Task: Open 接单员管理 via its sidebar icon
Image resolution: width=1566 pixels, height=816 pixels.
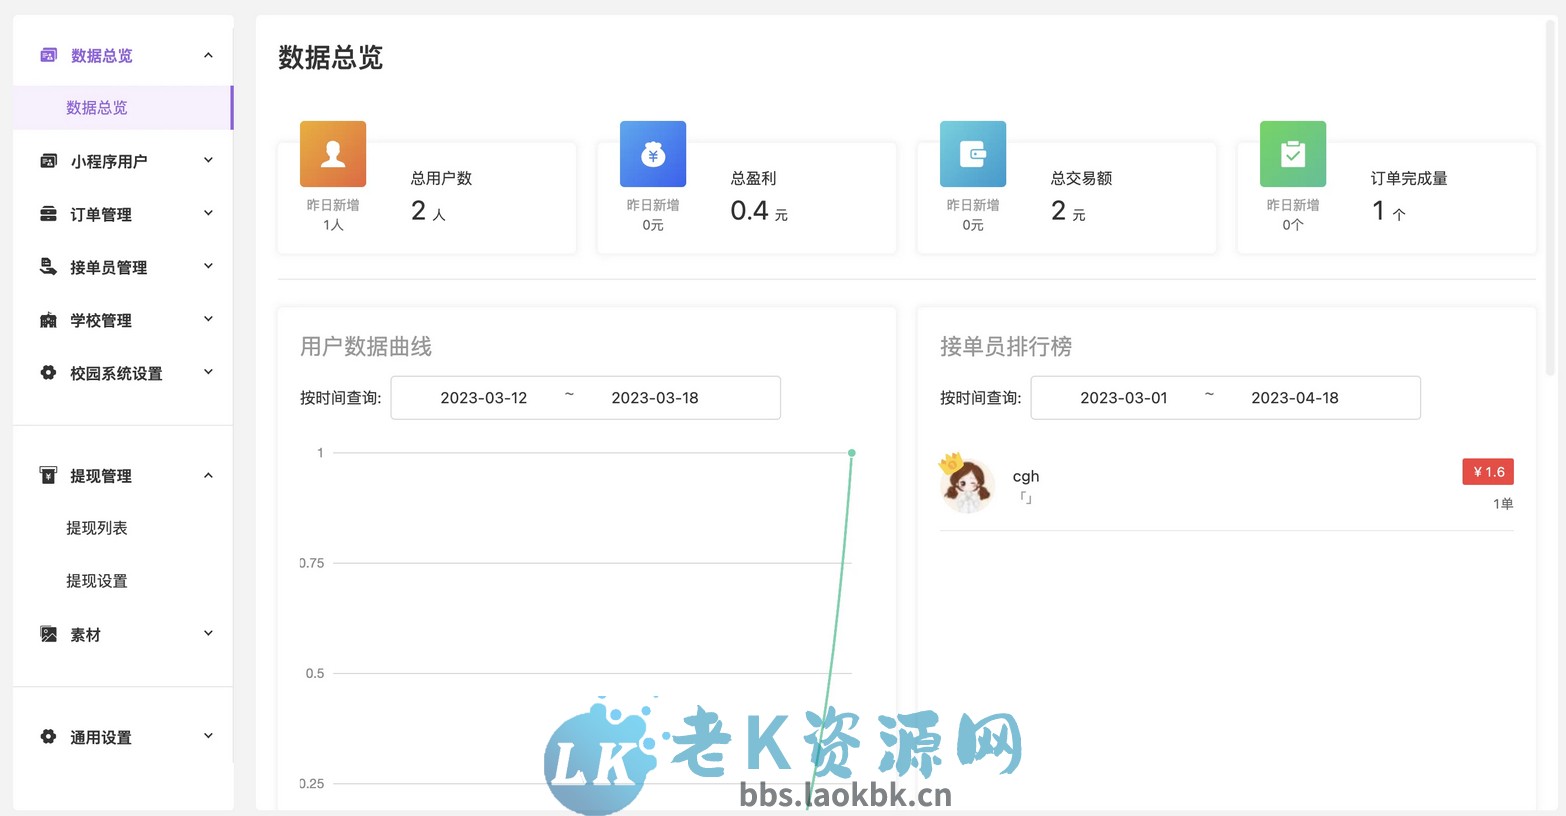Action: coord(48,266)
